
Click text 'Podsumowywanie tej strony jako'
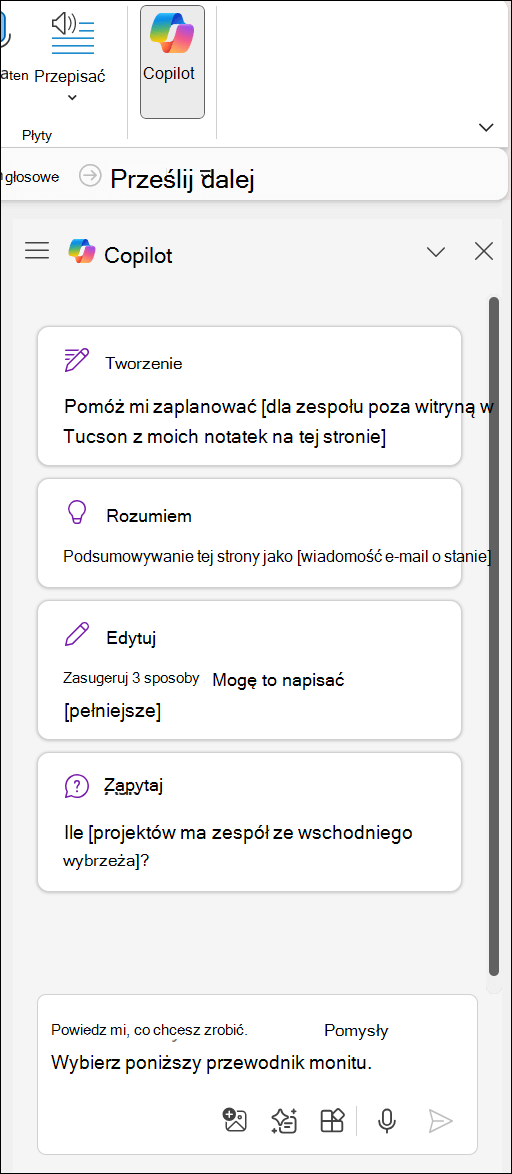179,556
